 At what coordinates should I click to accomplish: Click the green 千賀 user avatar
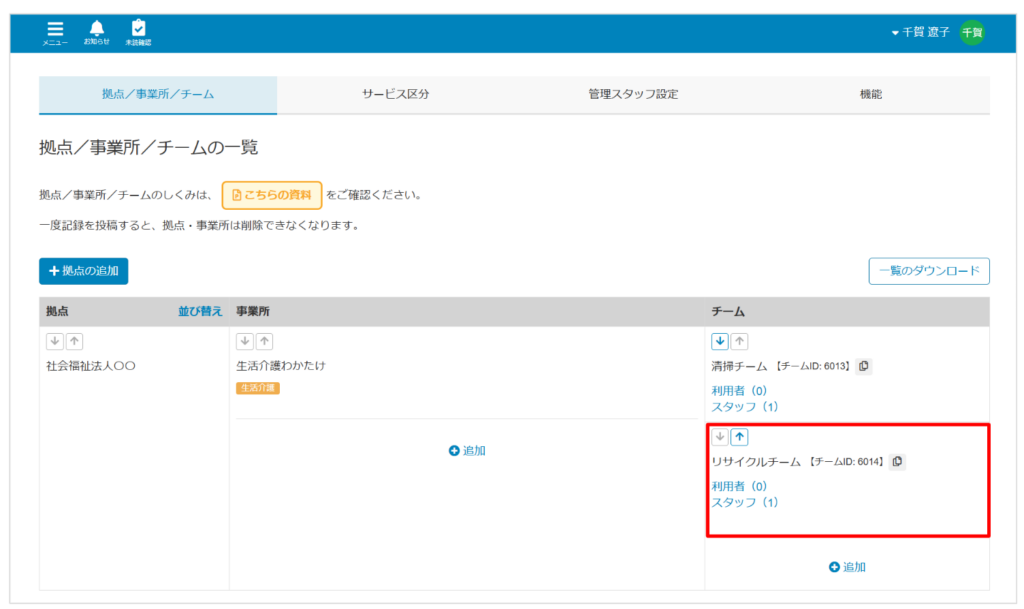(972, 33)
